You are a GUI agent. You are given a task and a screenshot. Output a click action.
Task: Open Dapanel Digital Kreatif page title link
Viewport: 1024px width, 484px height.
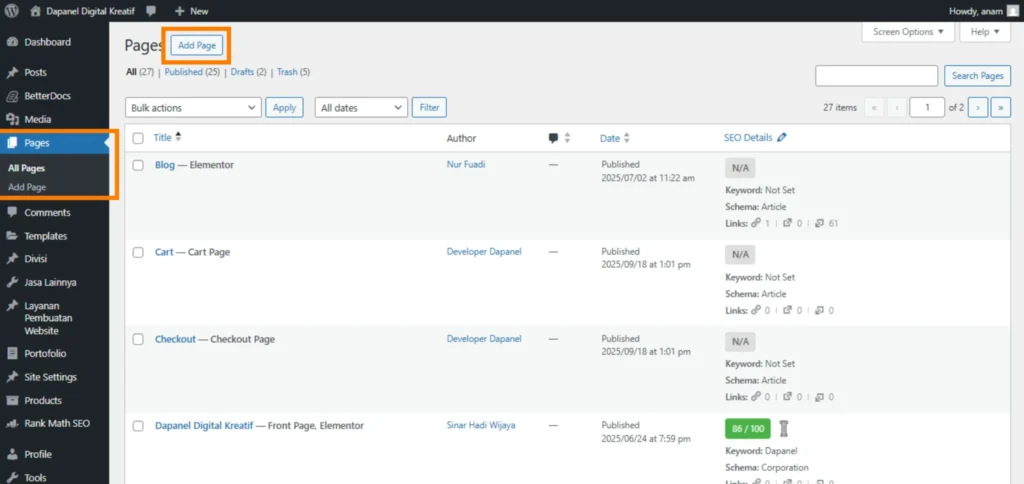coord(204,426)
